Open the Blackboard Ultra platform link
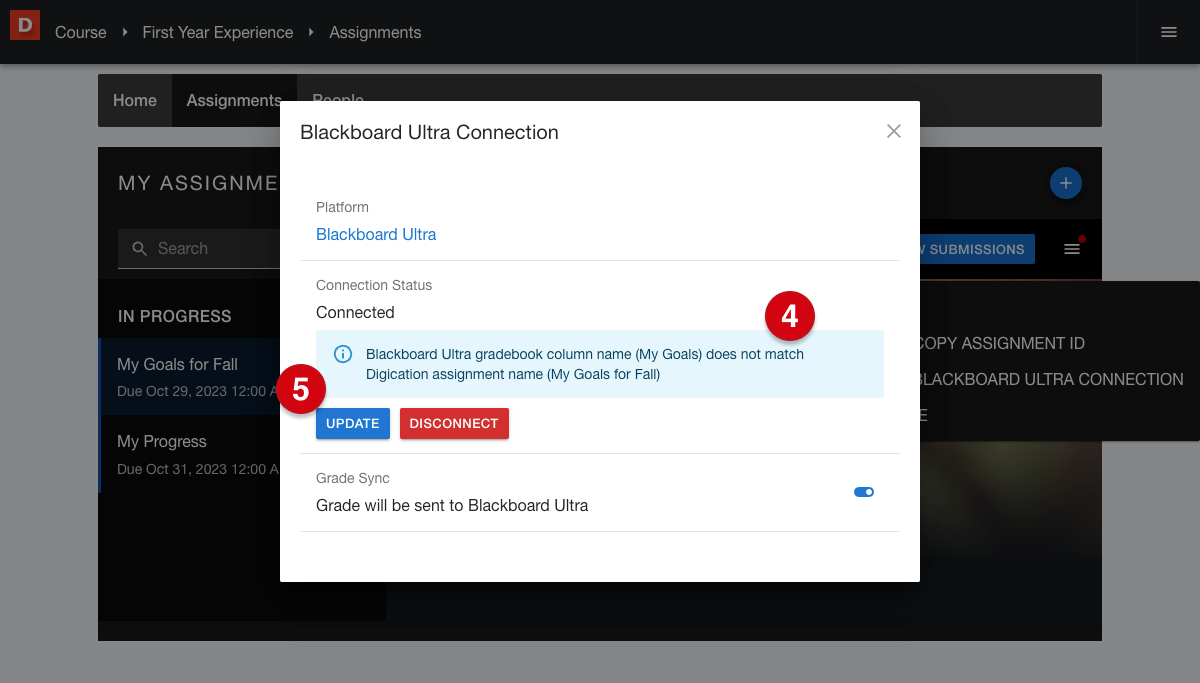1200x683 pixels. click(x=376, y=234)
